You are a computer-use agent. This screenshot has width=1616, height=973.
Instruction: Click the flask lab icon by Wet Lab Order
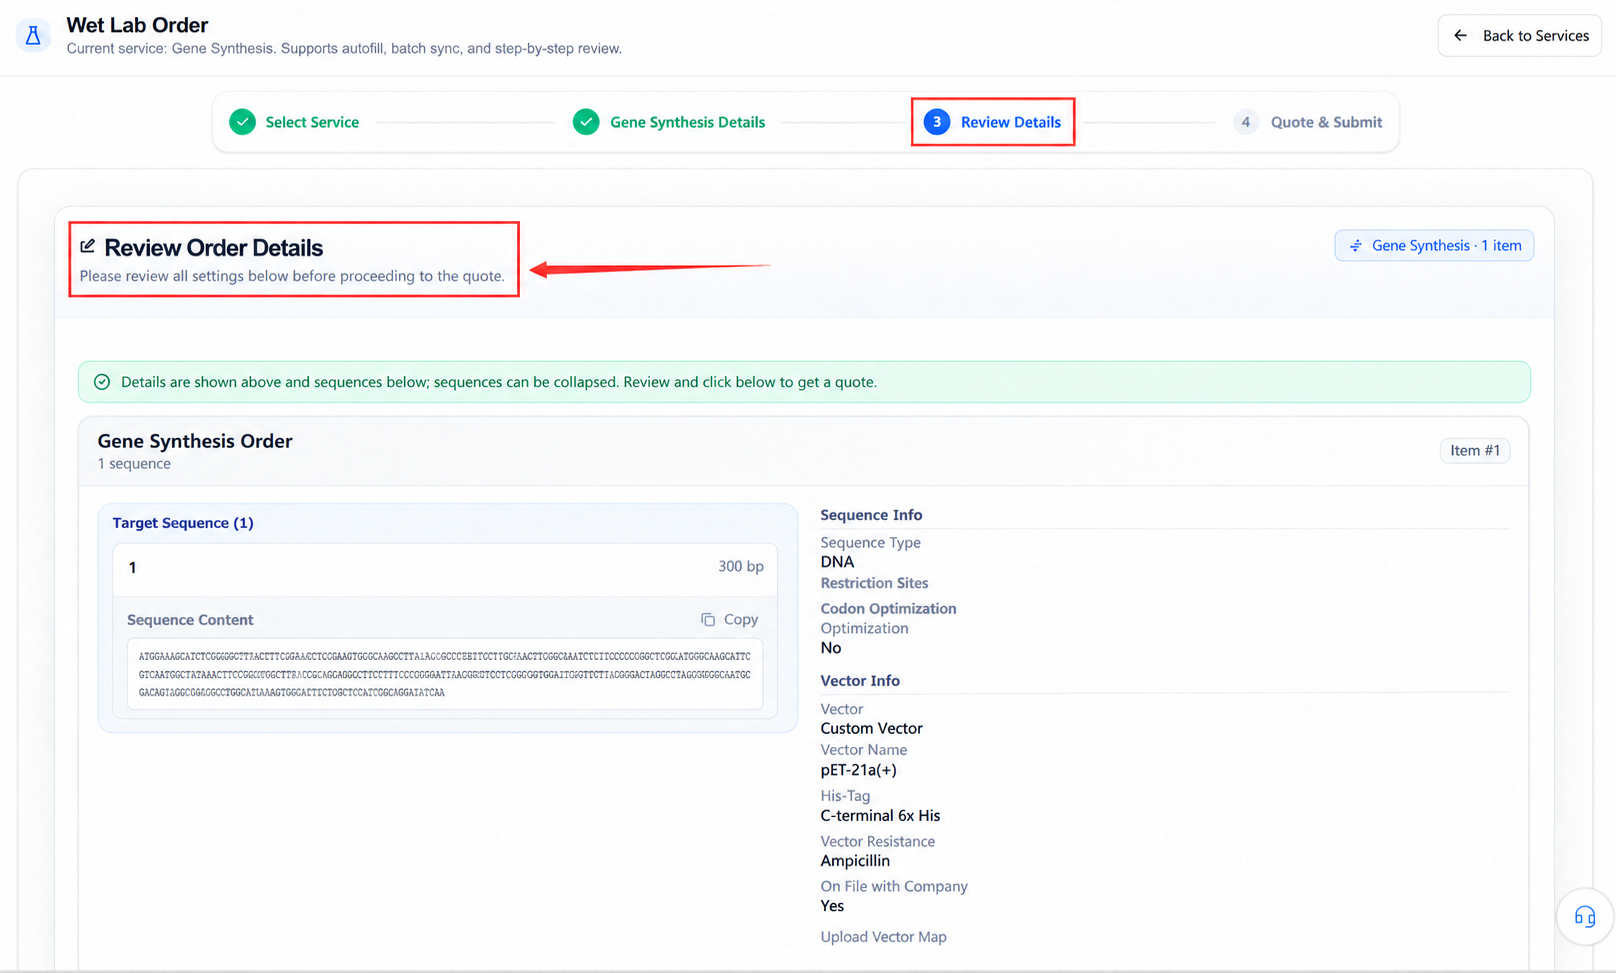[x=33, y=36]
